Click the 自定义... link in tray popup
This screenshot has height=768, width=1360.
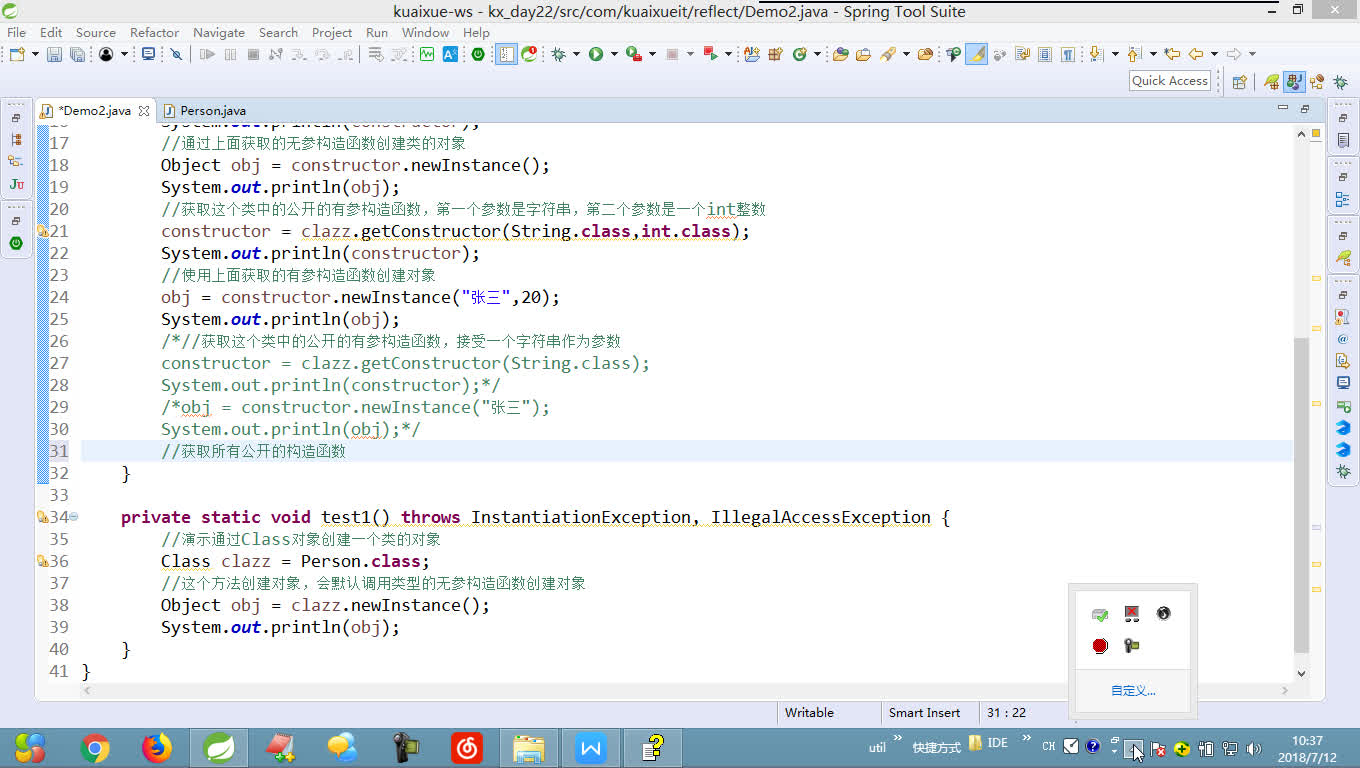[1133, 691]
